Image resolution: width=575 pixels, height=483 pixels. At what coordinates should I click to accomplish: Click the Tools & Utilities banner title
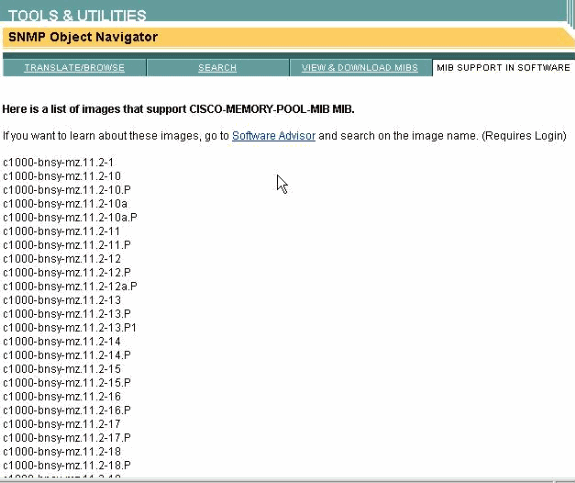pyautogui.click(x=77, y=16)
